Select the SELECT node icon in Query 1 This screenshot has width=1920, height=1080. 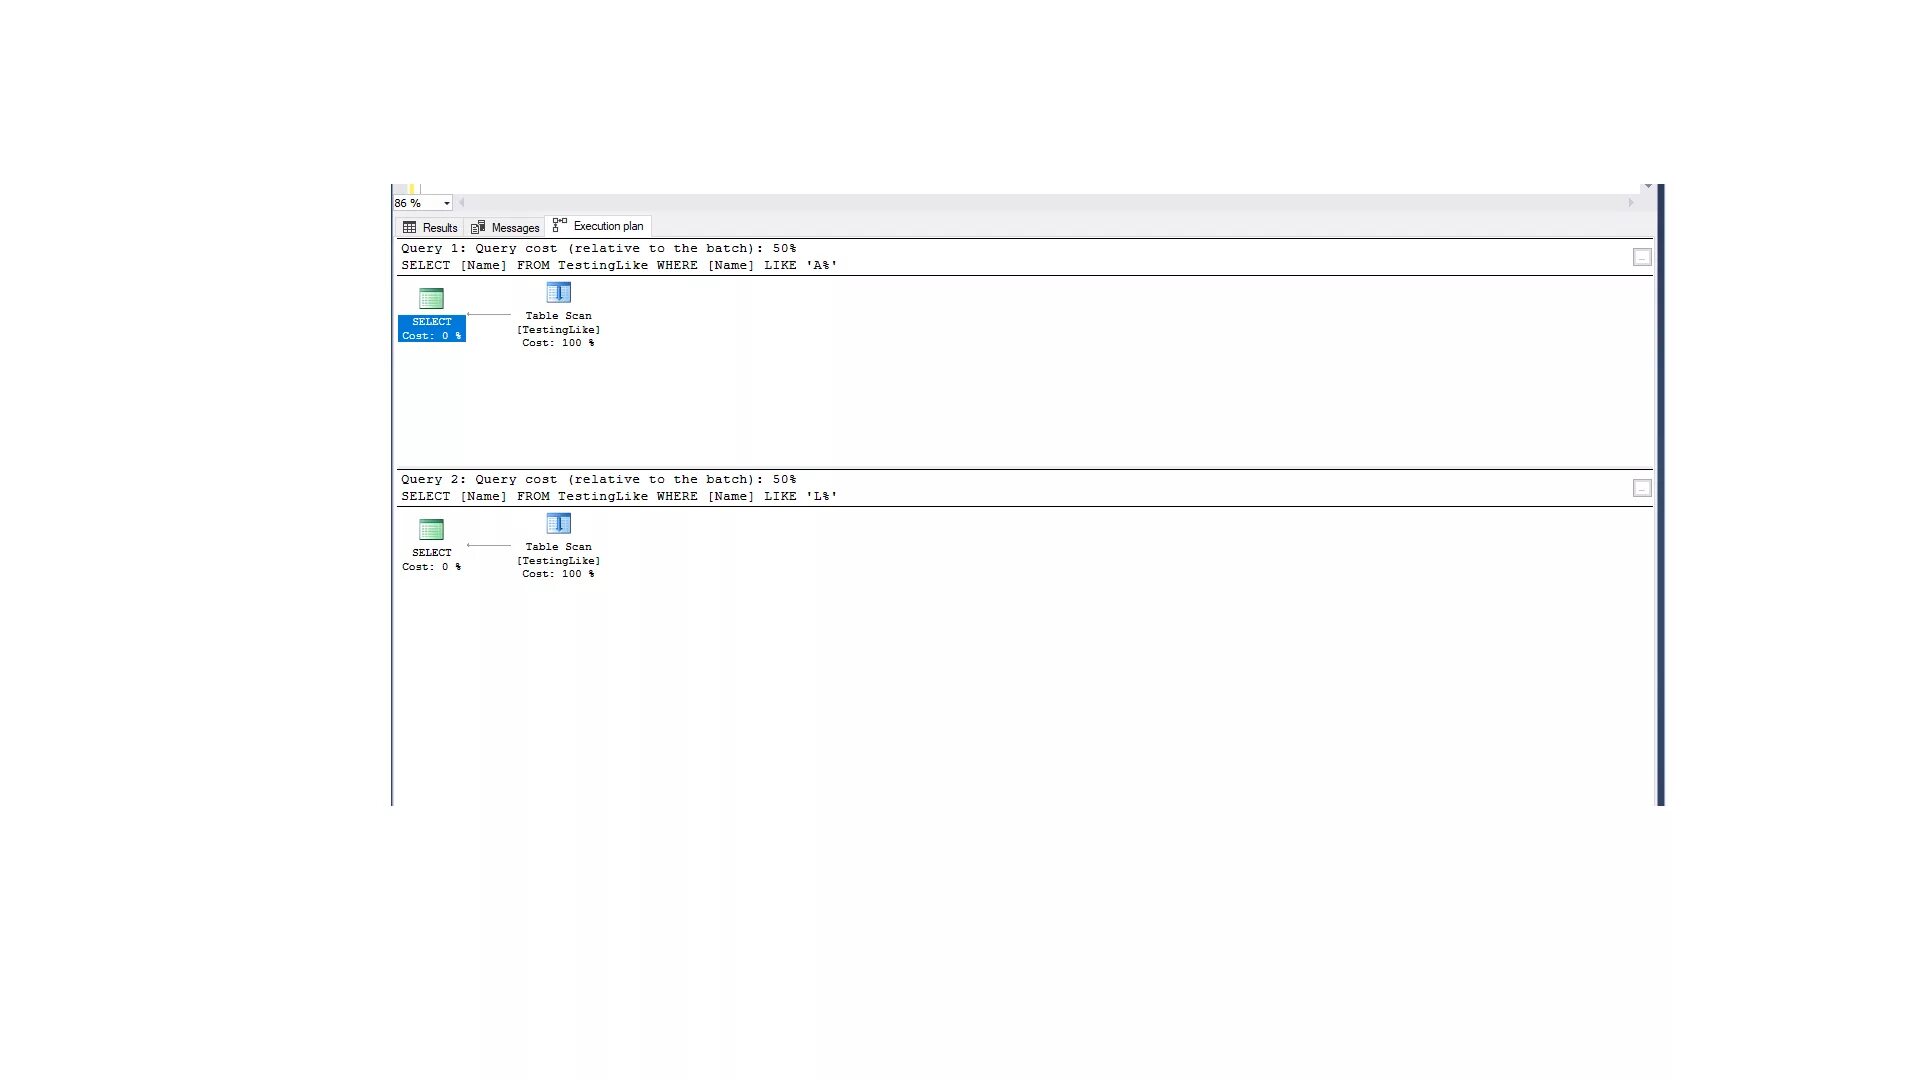click(x=431, y=299)
